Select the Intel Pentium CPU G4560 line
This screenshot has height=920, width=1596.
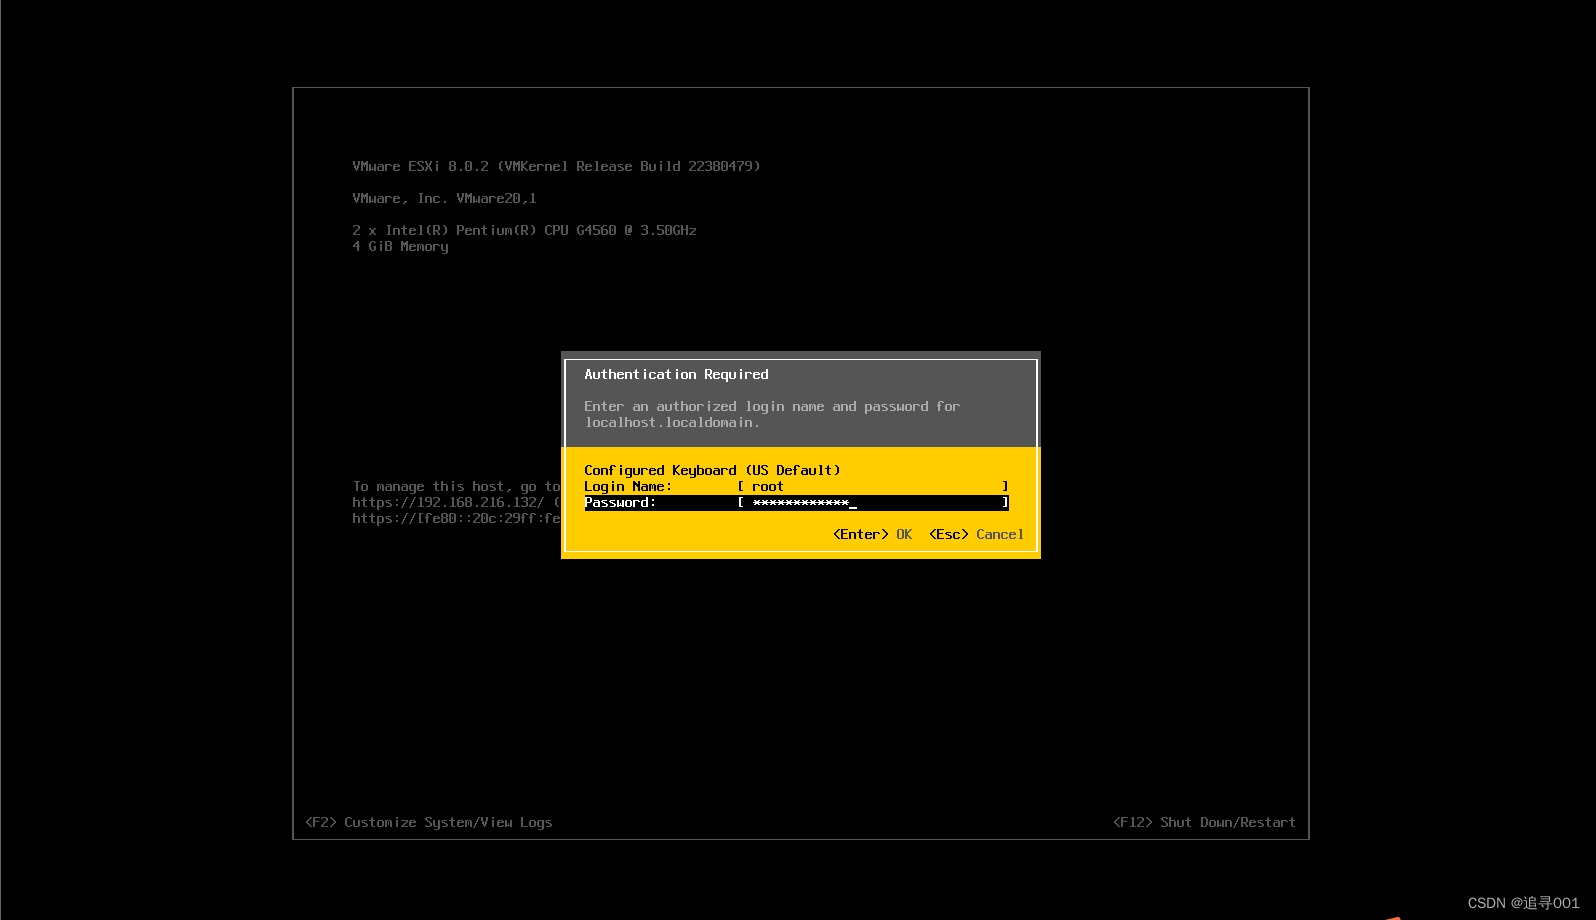point(524,231)
